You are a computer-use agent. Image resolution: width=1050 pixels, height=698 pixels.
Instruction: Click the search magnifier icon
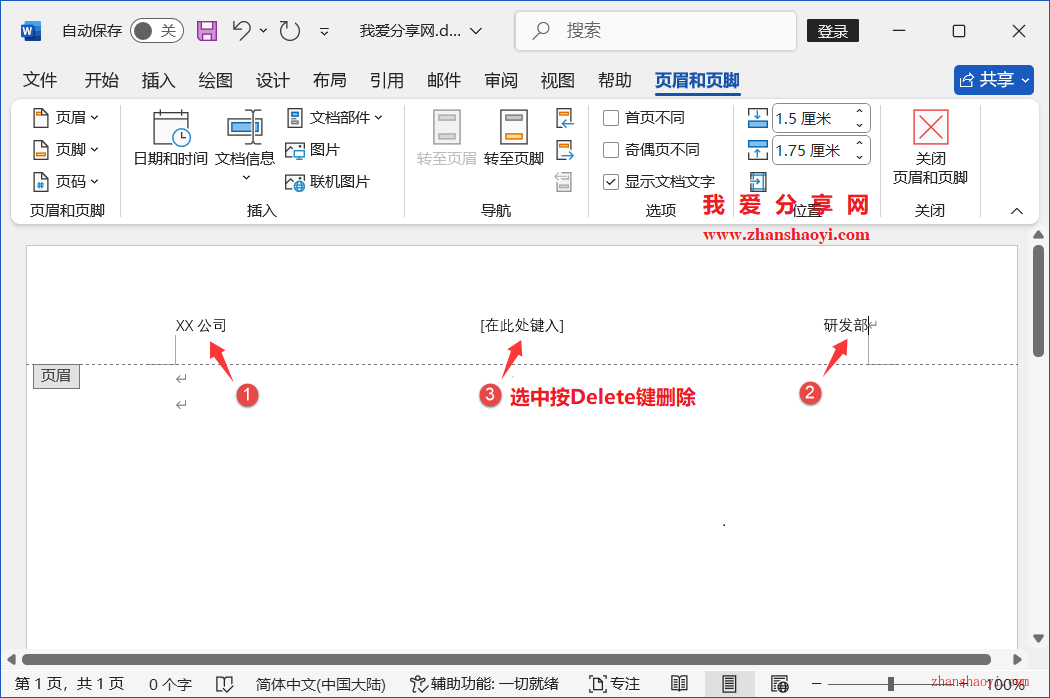pyautogui.click(x=541, y=31)
